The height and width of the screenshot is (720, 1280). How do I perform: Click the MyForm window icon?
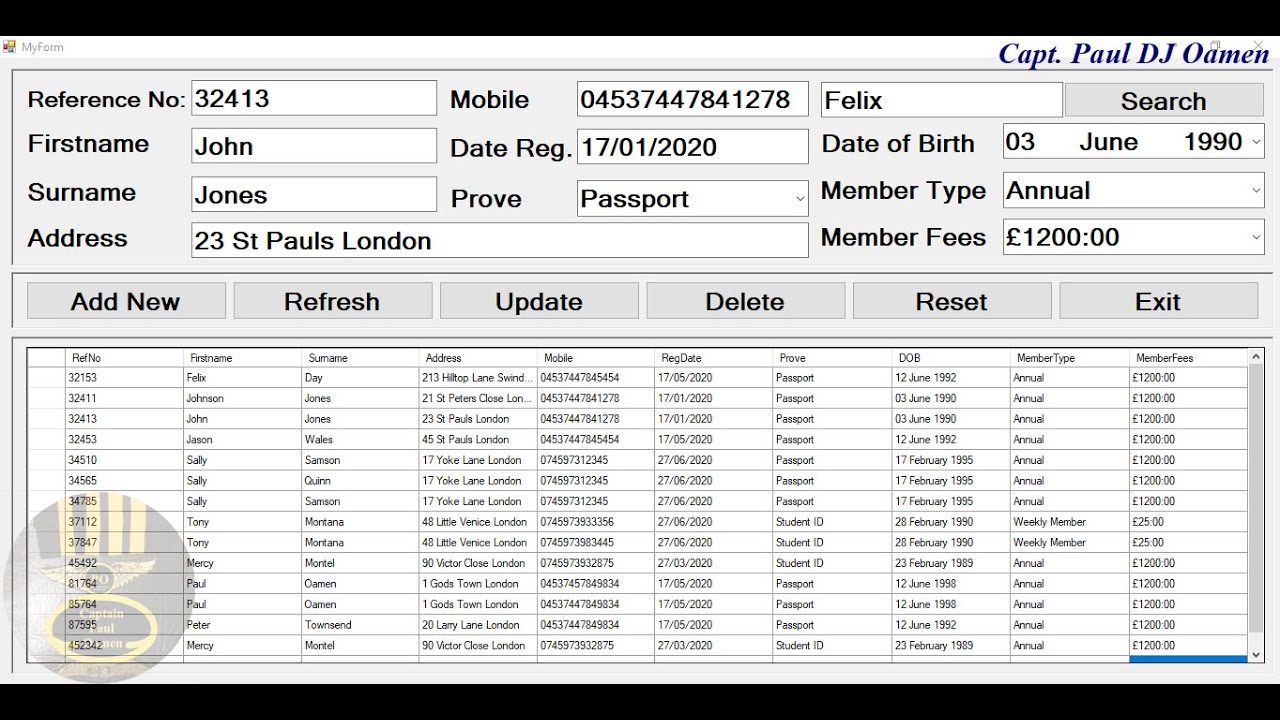click(9, 47)
